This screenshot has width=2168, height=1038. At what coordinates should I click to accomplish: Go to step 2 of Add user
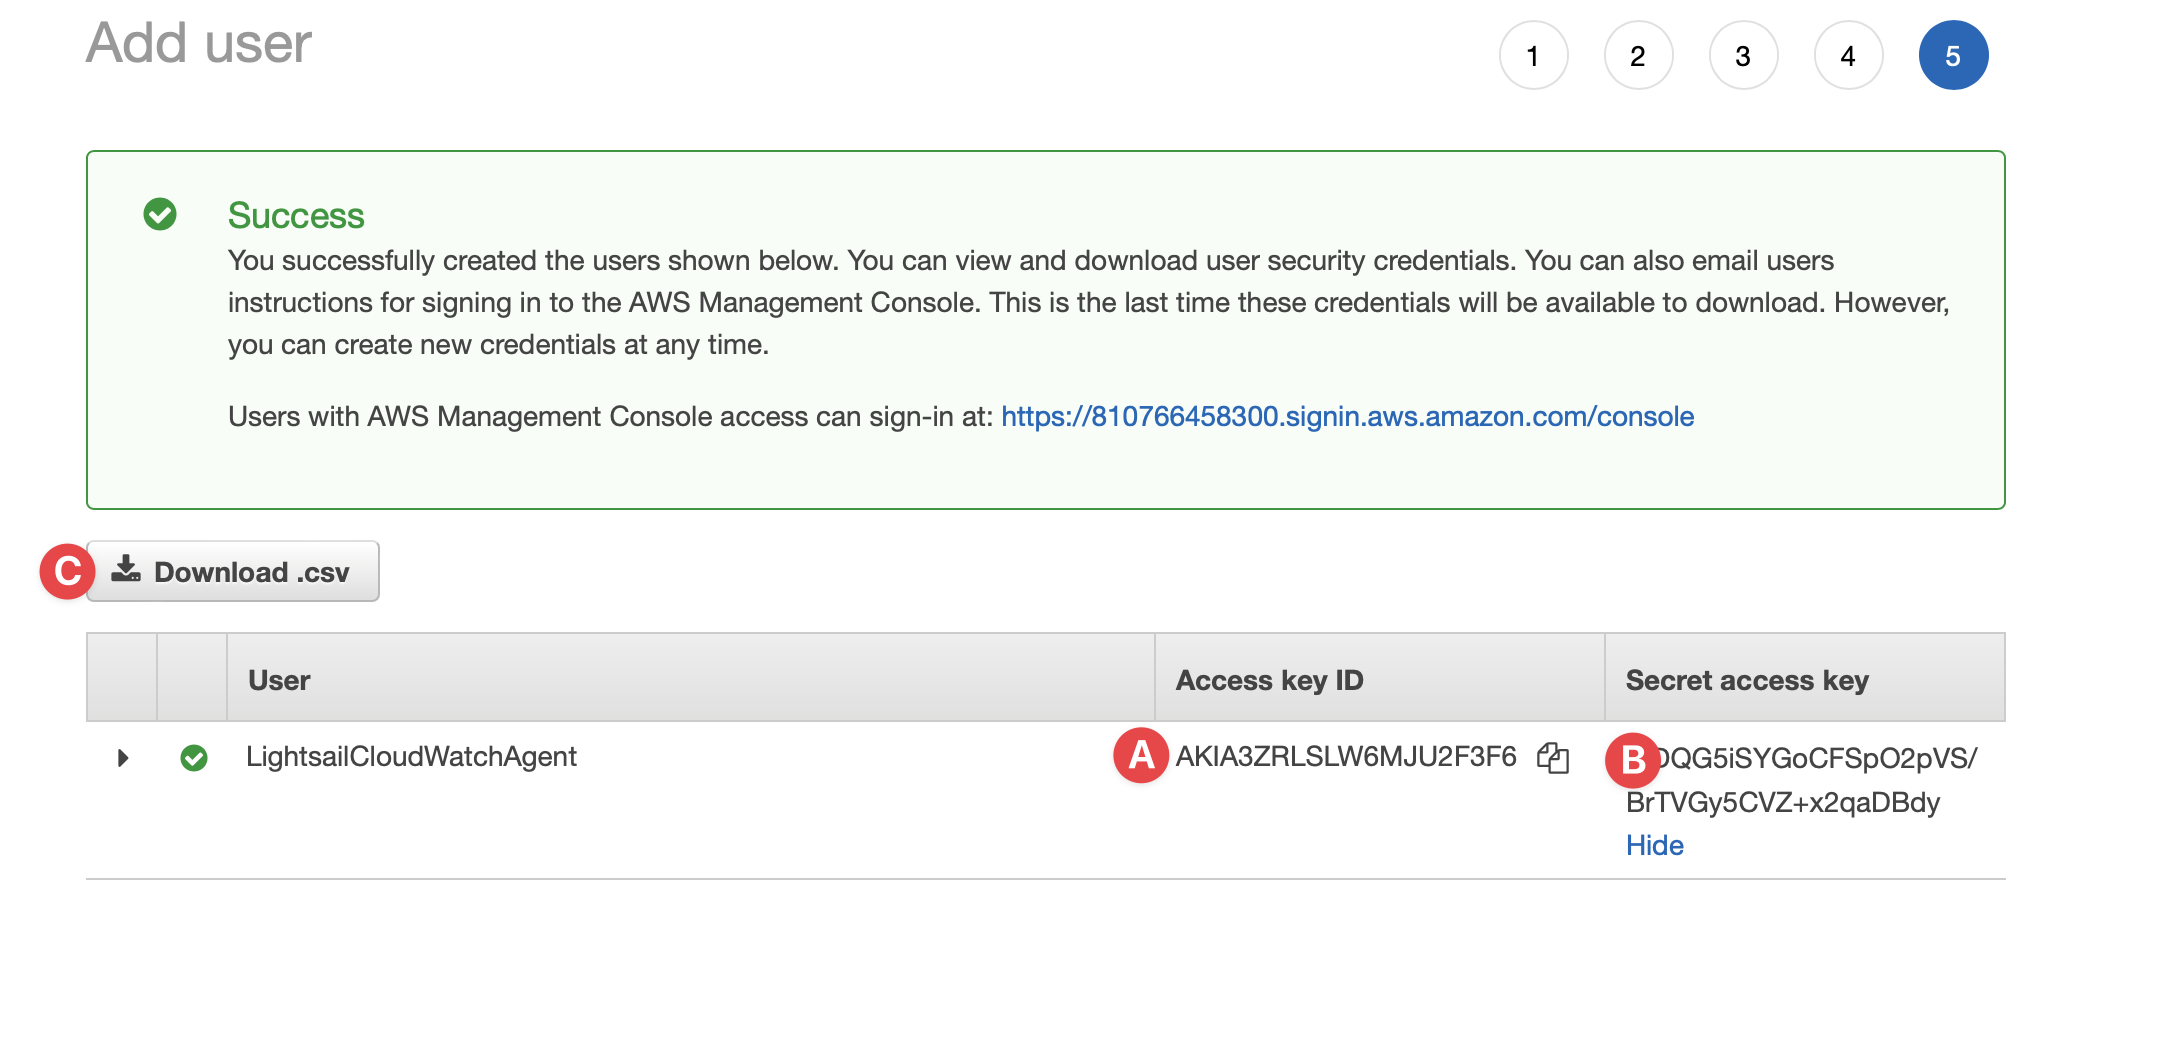click(x=1638, y=56)
